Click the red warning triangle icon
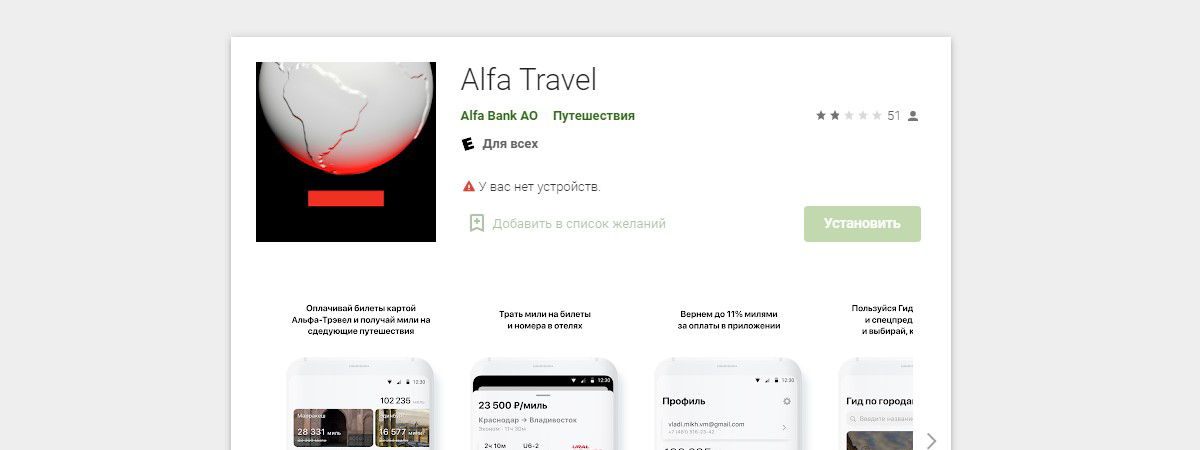This screenshot has width=1200, height=450. click(x=468, y=186)
